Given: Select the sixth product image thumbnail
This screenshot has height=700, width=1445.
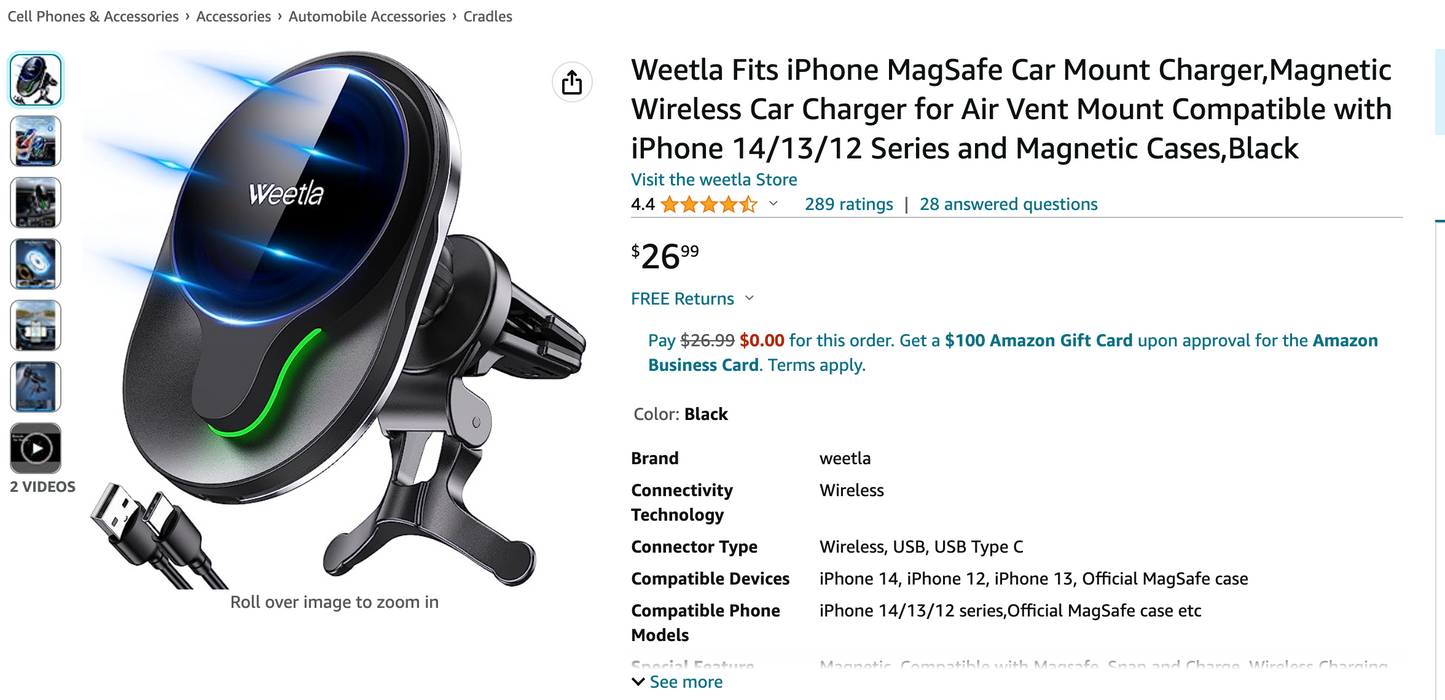Looking at the screenshot, I should (x=36, y=387).
